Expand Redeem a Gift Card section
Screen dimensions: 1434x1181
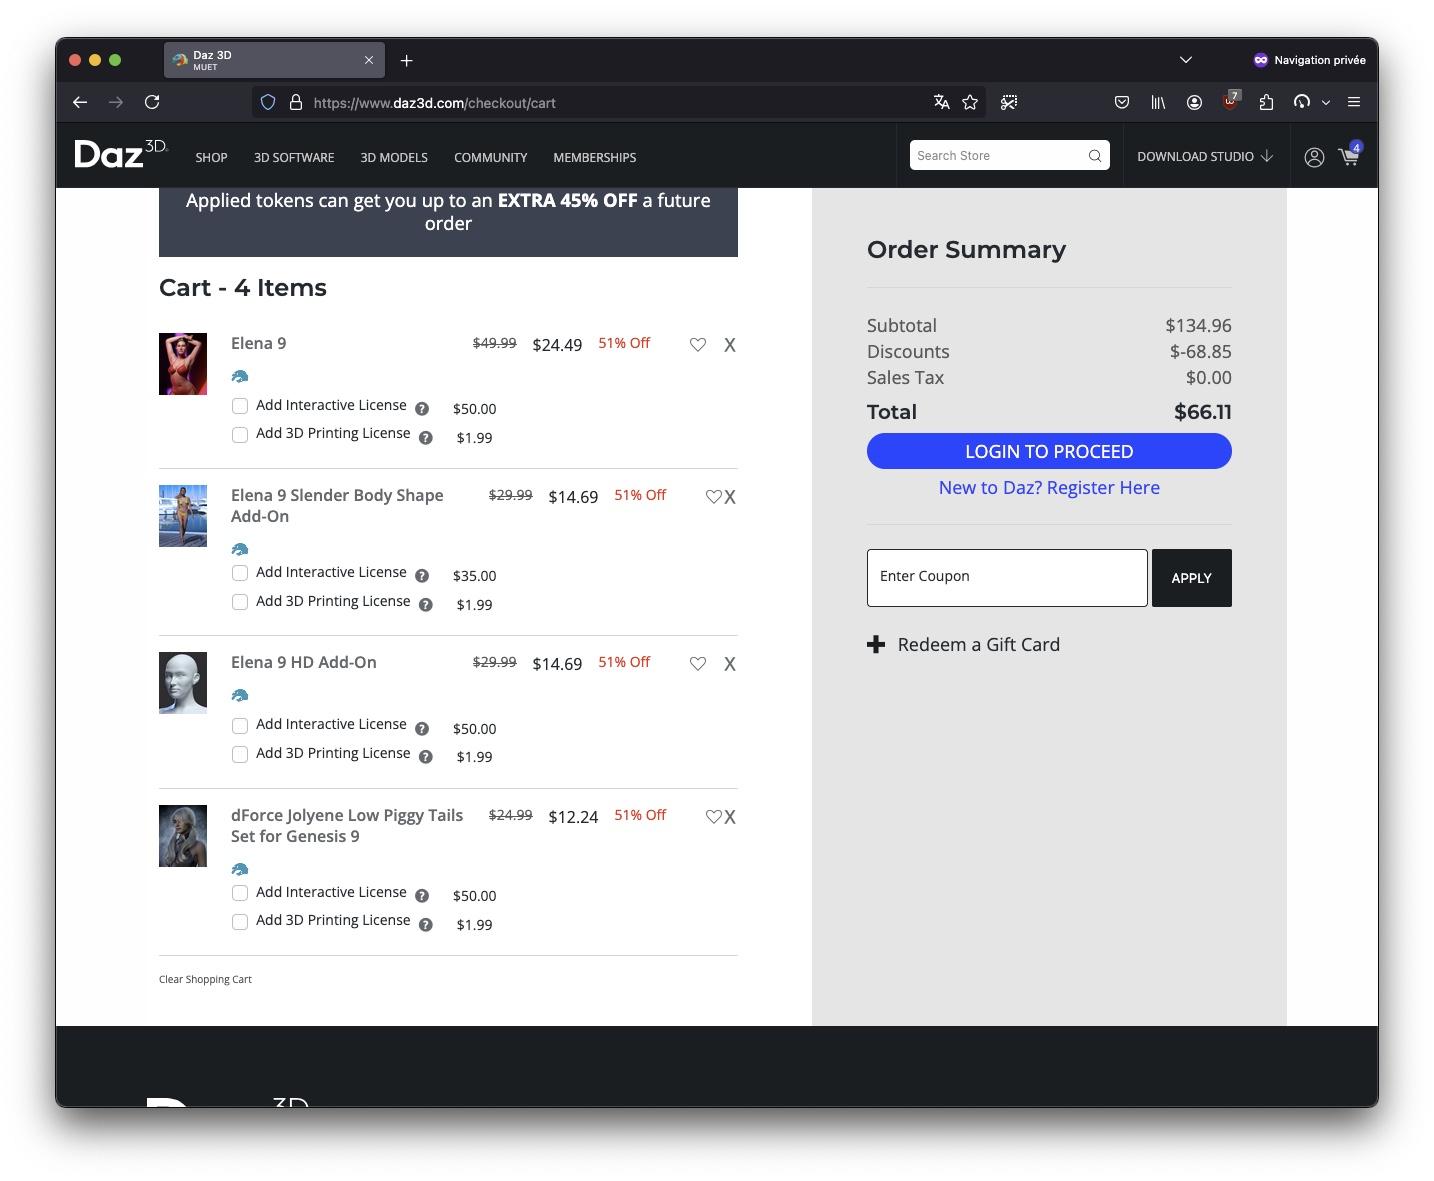963,645
